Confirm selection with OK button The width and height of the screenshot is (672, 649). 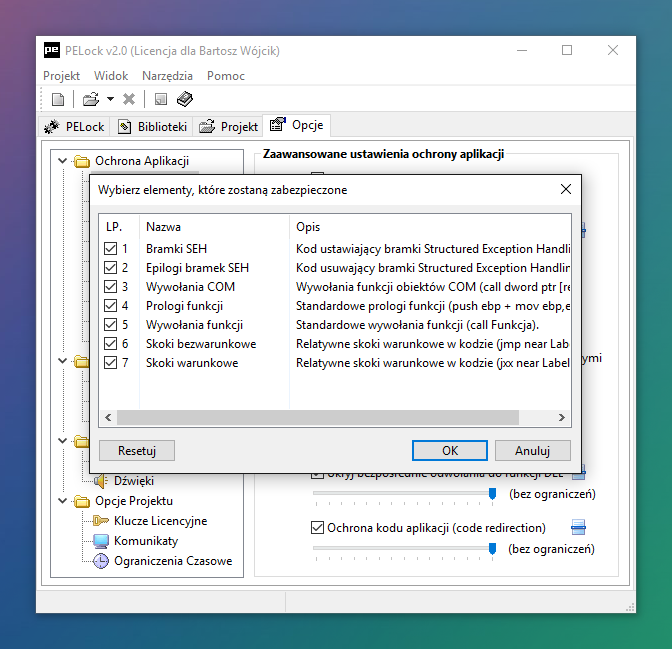[450, 451]
